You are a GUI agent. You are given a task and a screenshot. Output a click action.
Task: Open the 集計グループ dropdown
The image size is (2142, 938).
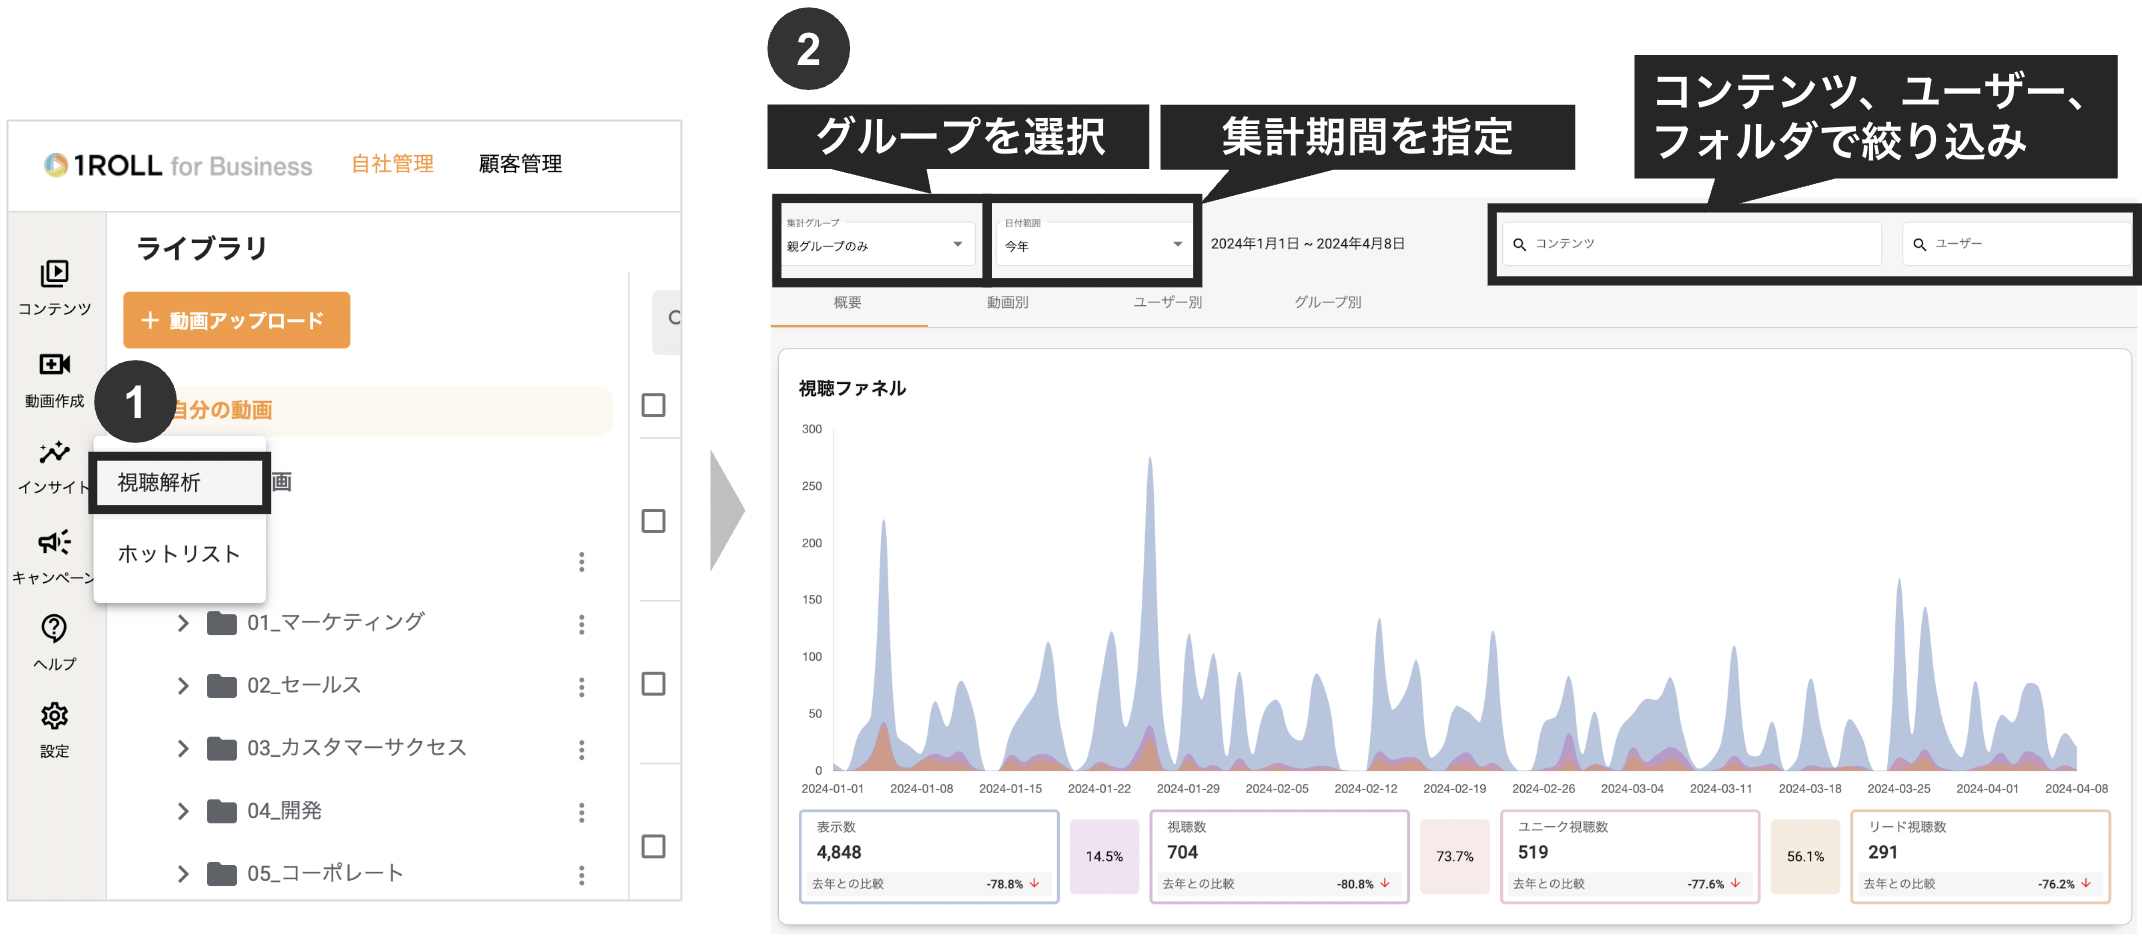tap(878, 243)
